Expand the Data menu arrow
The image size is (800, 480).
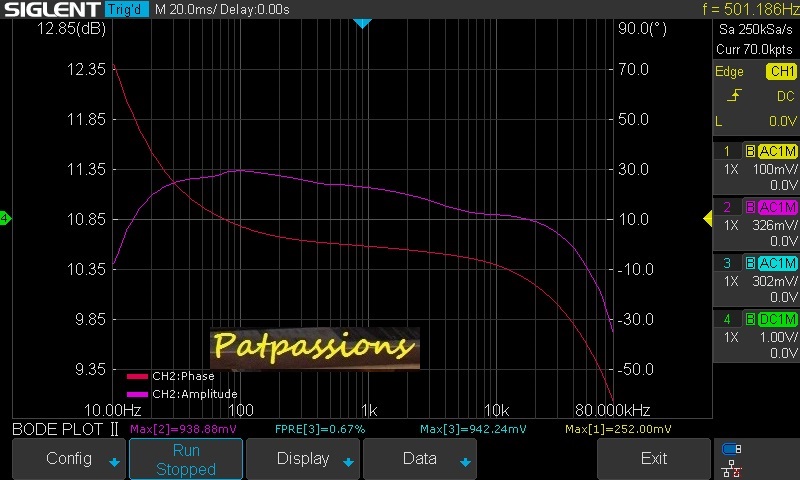464,462
